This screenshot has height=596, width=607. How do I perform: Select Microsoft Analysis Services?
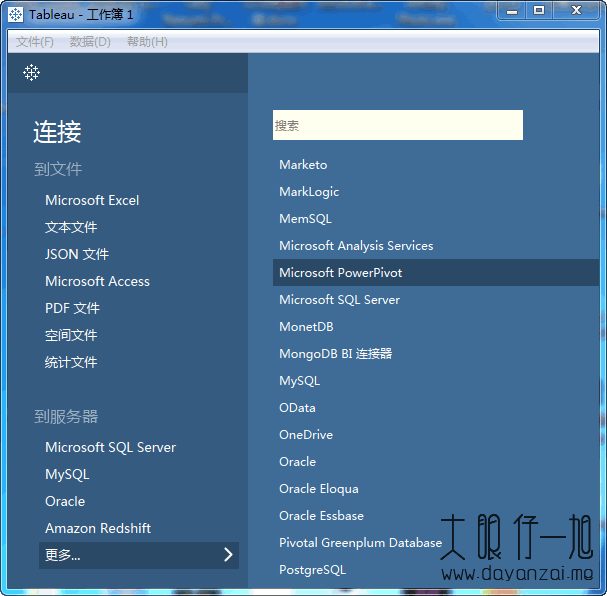356,246
